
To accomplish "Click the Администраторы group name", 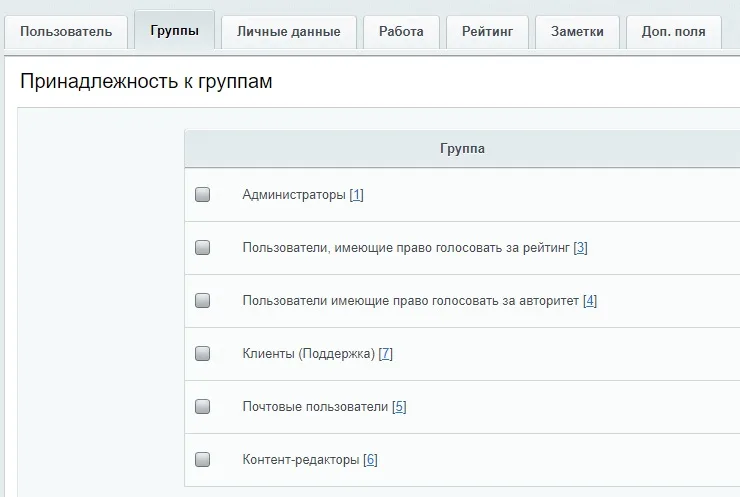I will tap(294, 194).
